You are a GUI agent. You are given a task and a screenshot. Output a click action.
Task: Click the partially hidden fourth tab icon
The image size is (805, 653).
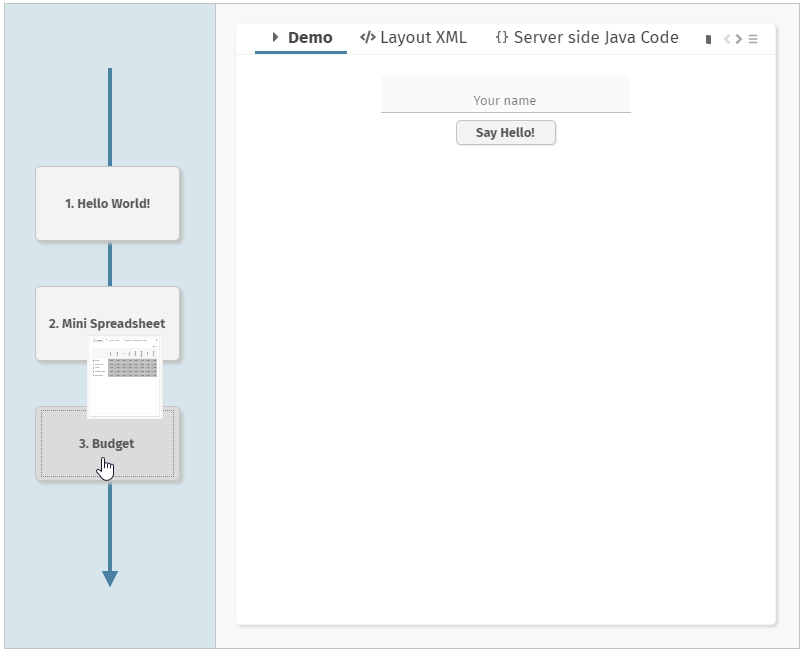click(x=708, y=39)
